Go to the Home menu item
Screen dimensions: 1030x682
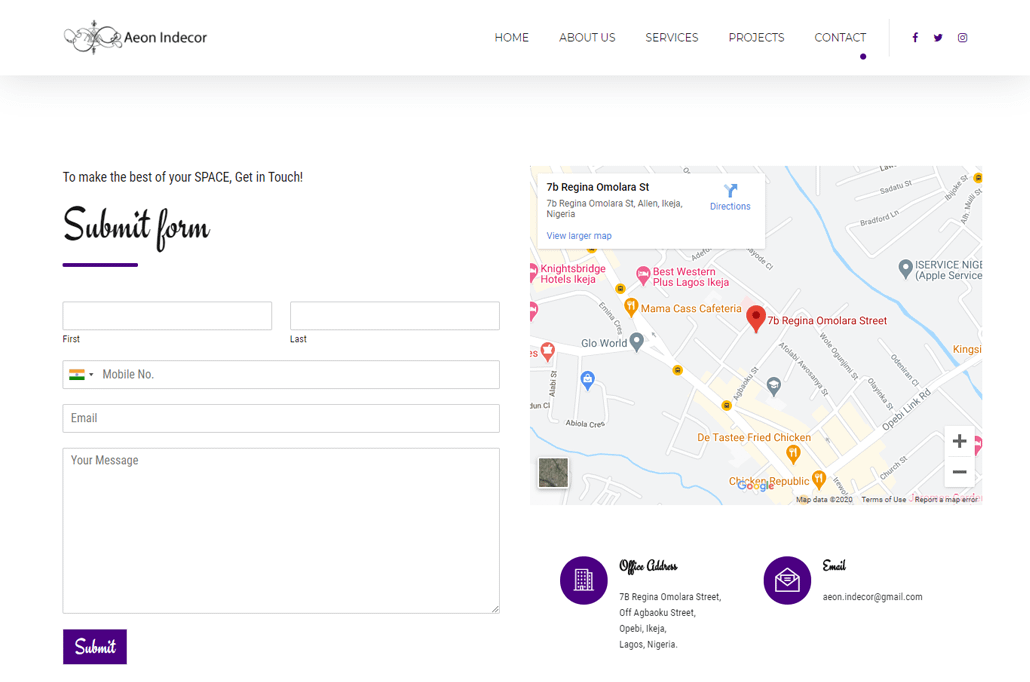coord(511,38)
